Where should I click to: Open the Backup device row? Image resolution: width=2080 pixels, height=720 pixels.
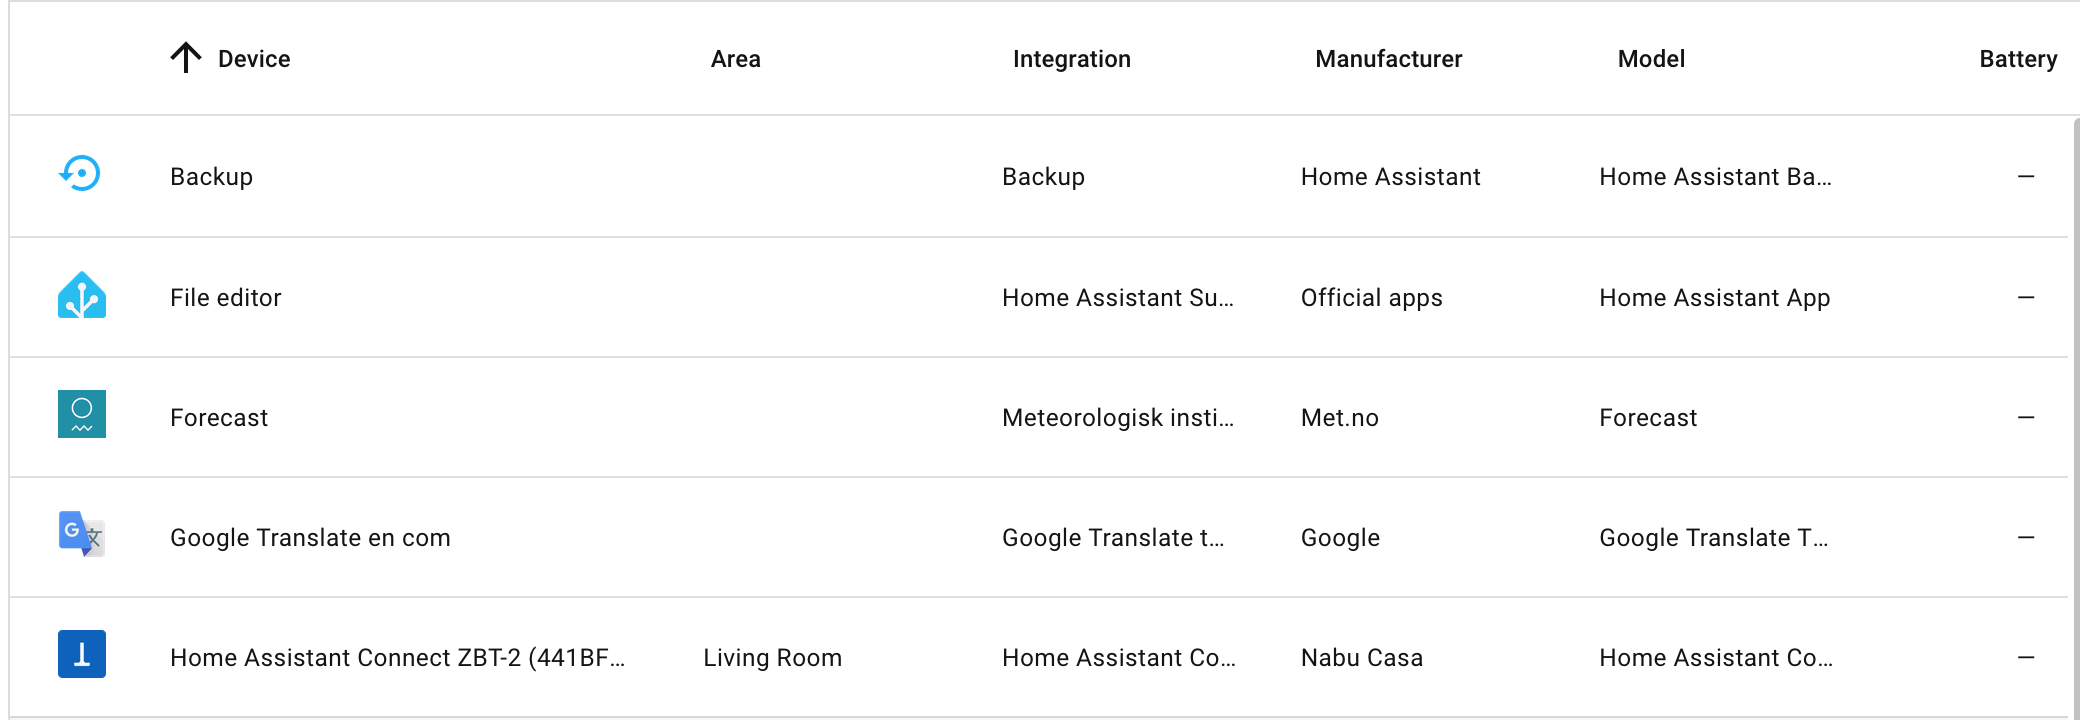1038,176
